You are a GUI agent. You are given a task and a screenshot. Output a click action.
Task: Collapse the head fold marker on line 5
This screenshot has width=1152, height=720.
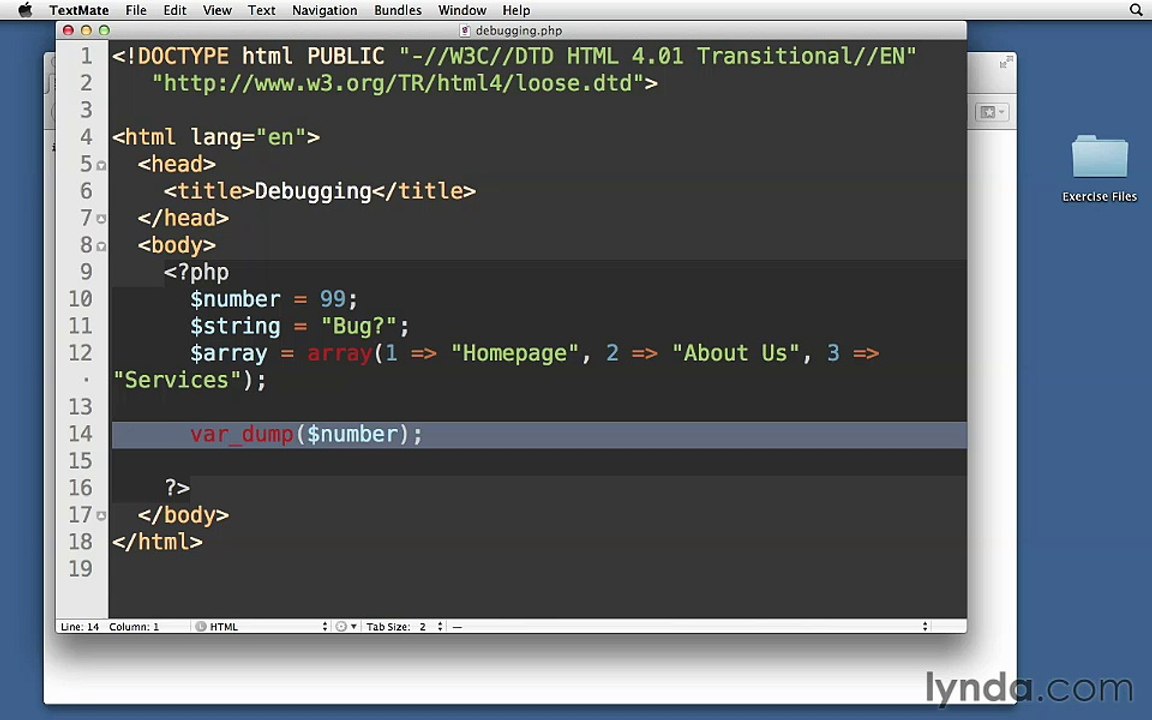(x=101, y=165)
